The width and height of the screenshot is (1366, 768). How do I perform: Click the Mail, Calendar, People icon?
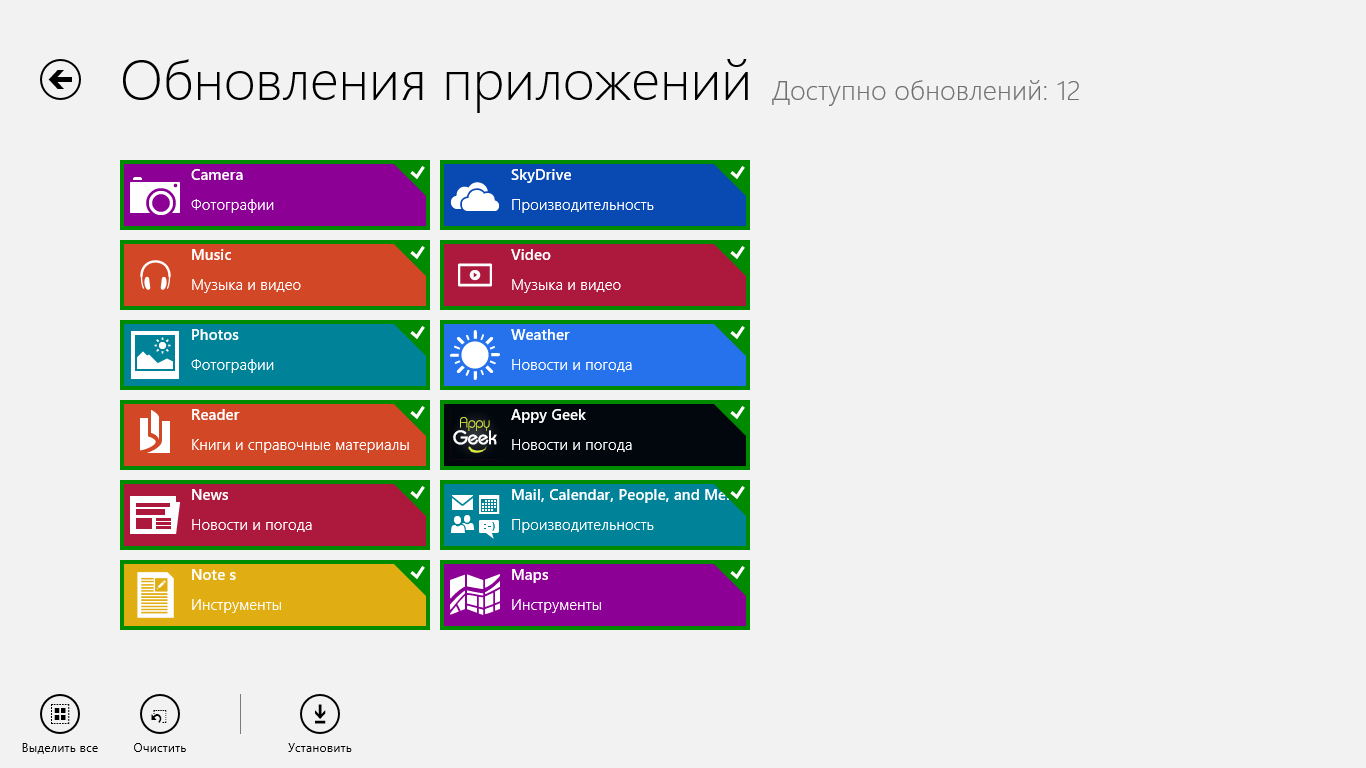coord(474,515)
